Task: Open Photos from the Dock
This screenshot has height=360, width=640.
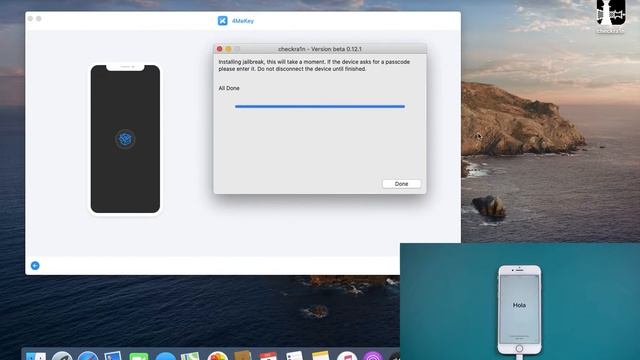Action: (217, 356)
